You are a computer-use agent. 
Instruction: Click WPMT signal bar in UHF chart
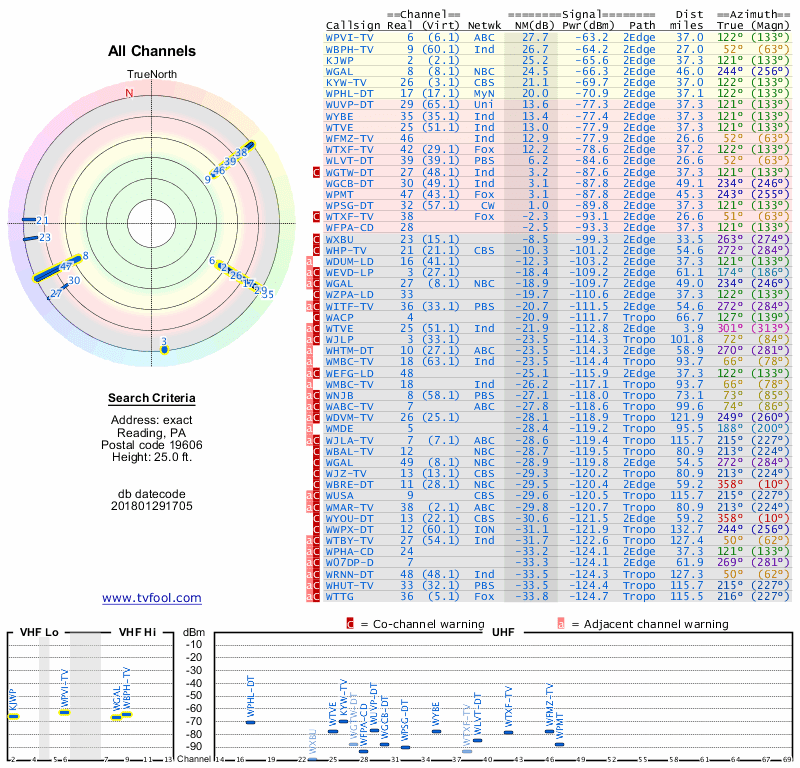pyautogui.click(x=560, y=745)
